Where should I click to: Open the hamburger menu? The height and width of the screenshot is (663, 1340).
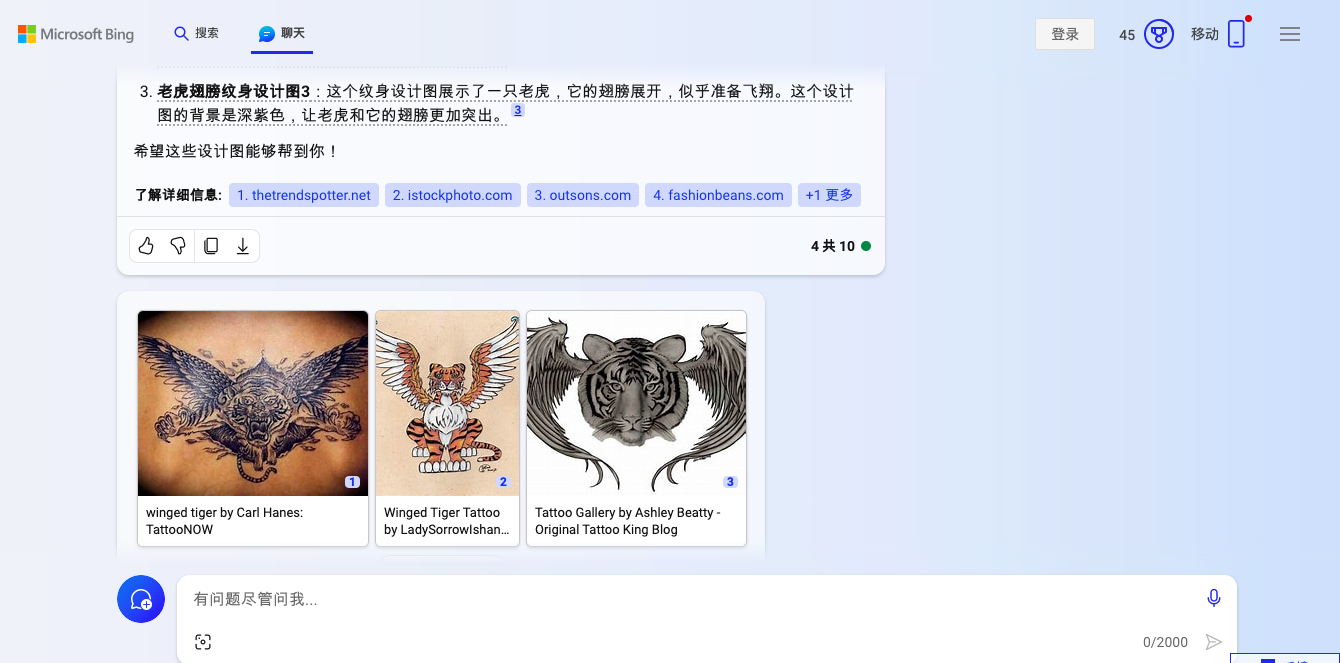pyautogui.click(x=1290, y=34)
